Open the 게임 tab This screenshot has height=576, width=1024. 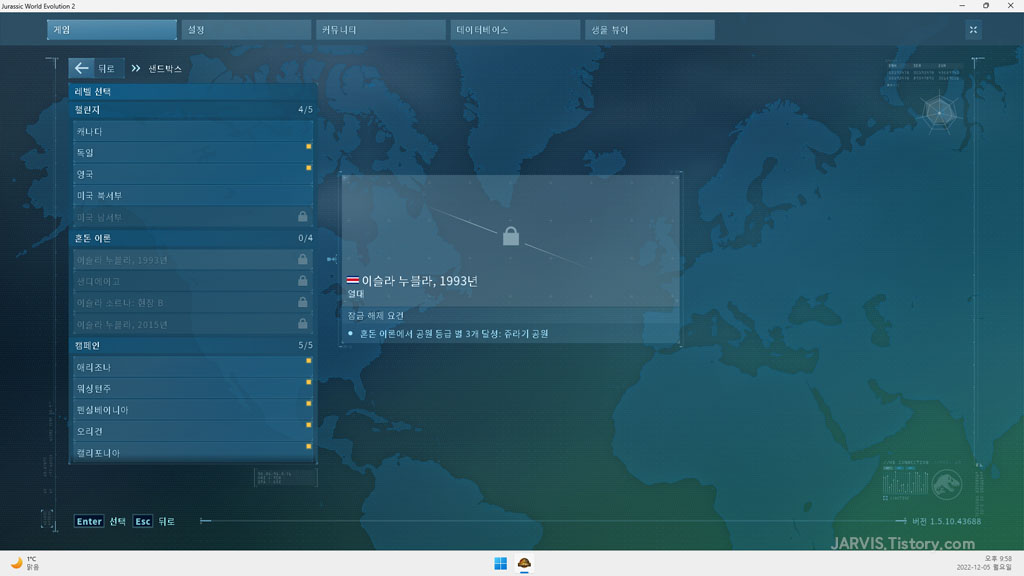point(112,29)
